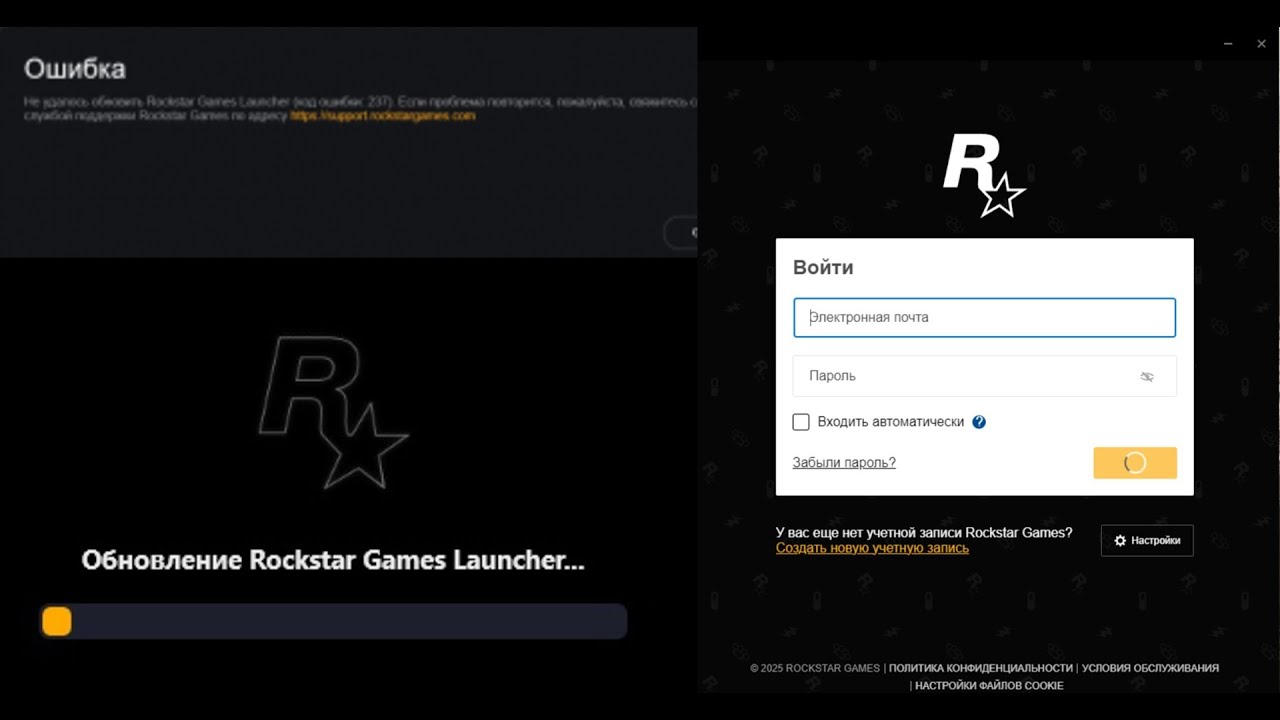Open Создать новую учетную запись link
Image resolution: width=1280 pixels, height=720 pixels.
872,548
